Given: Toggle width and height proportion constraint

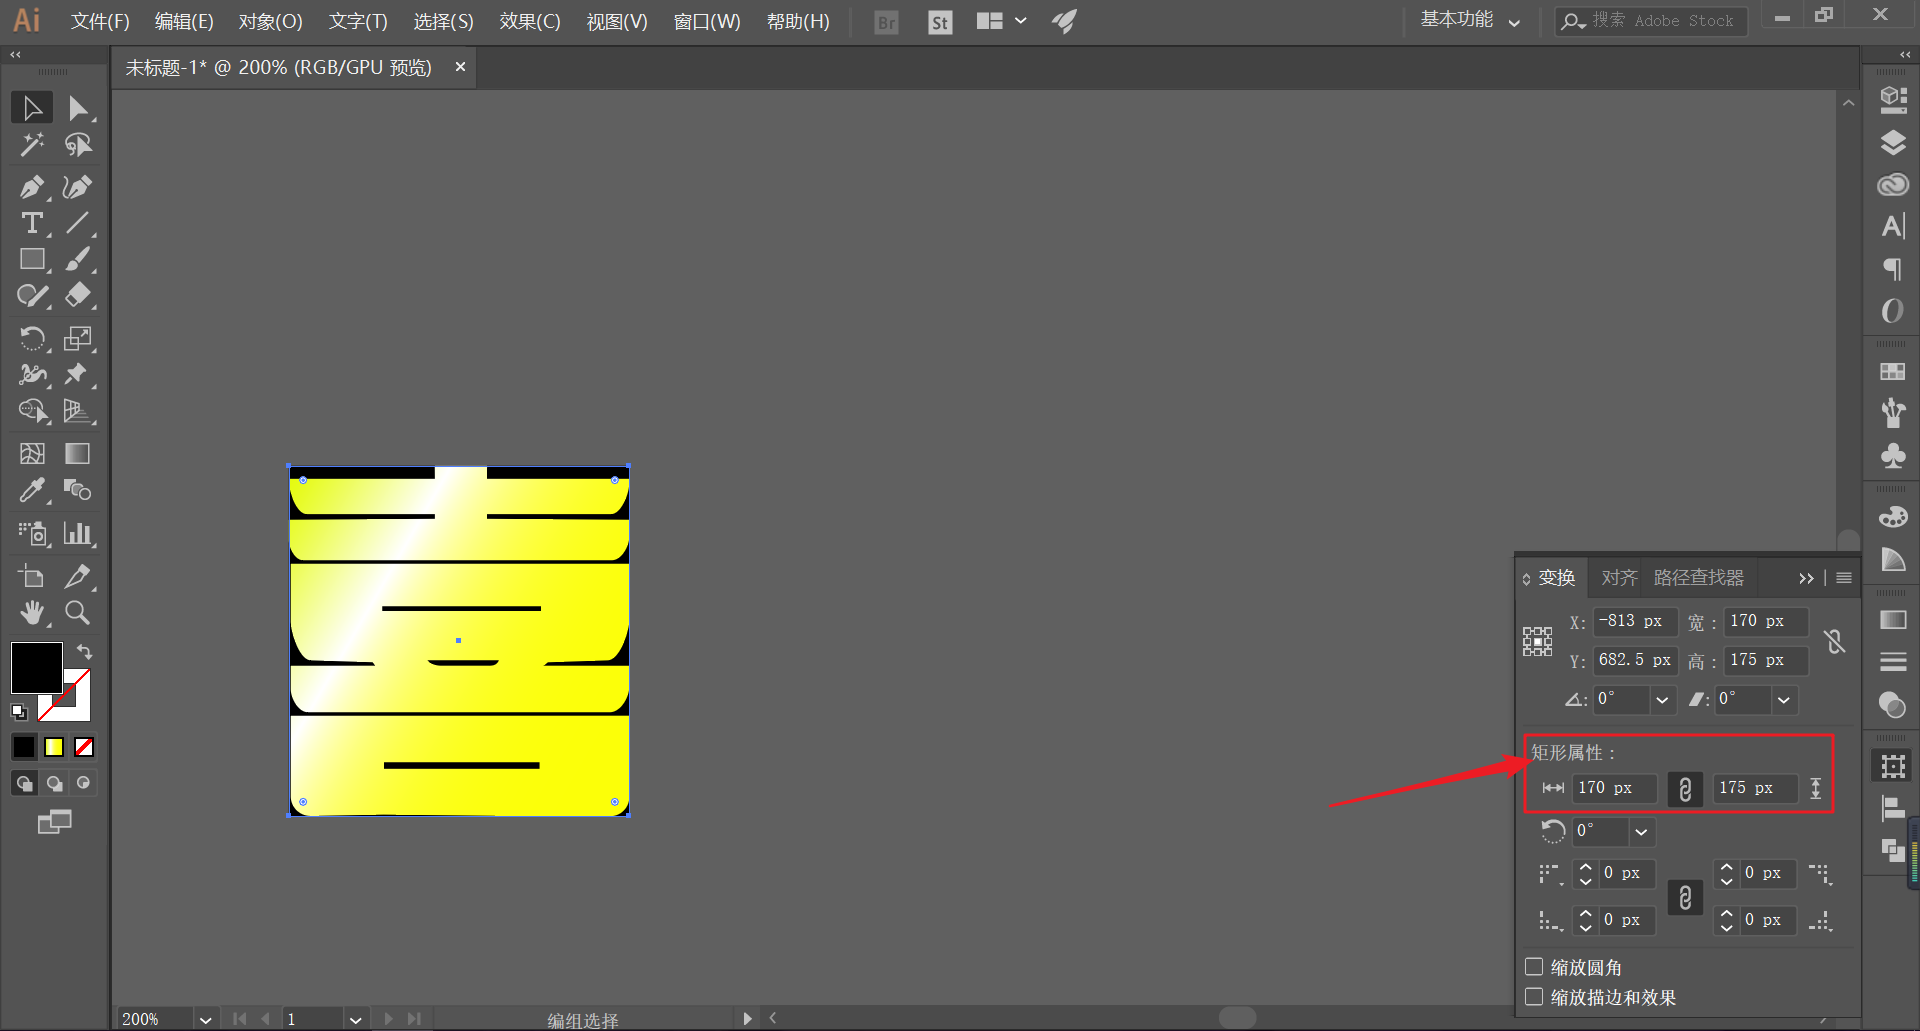Looking at the screenshot, I should [1834, 641].
